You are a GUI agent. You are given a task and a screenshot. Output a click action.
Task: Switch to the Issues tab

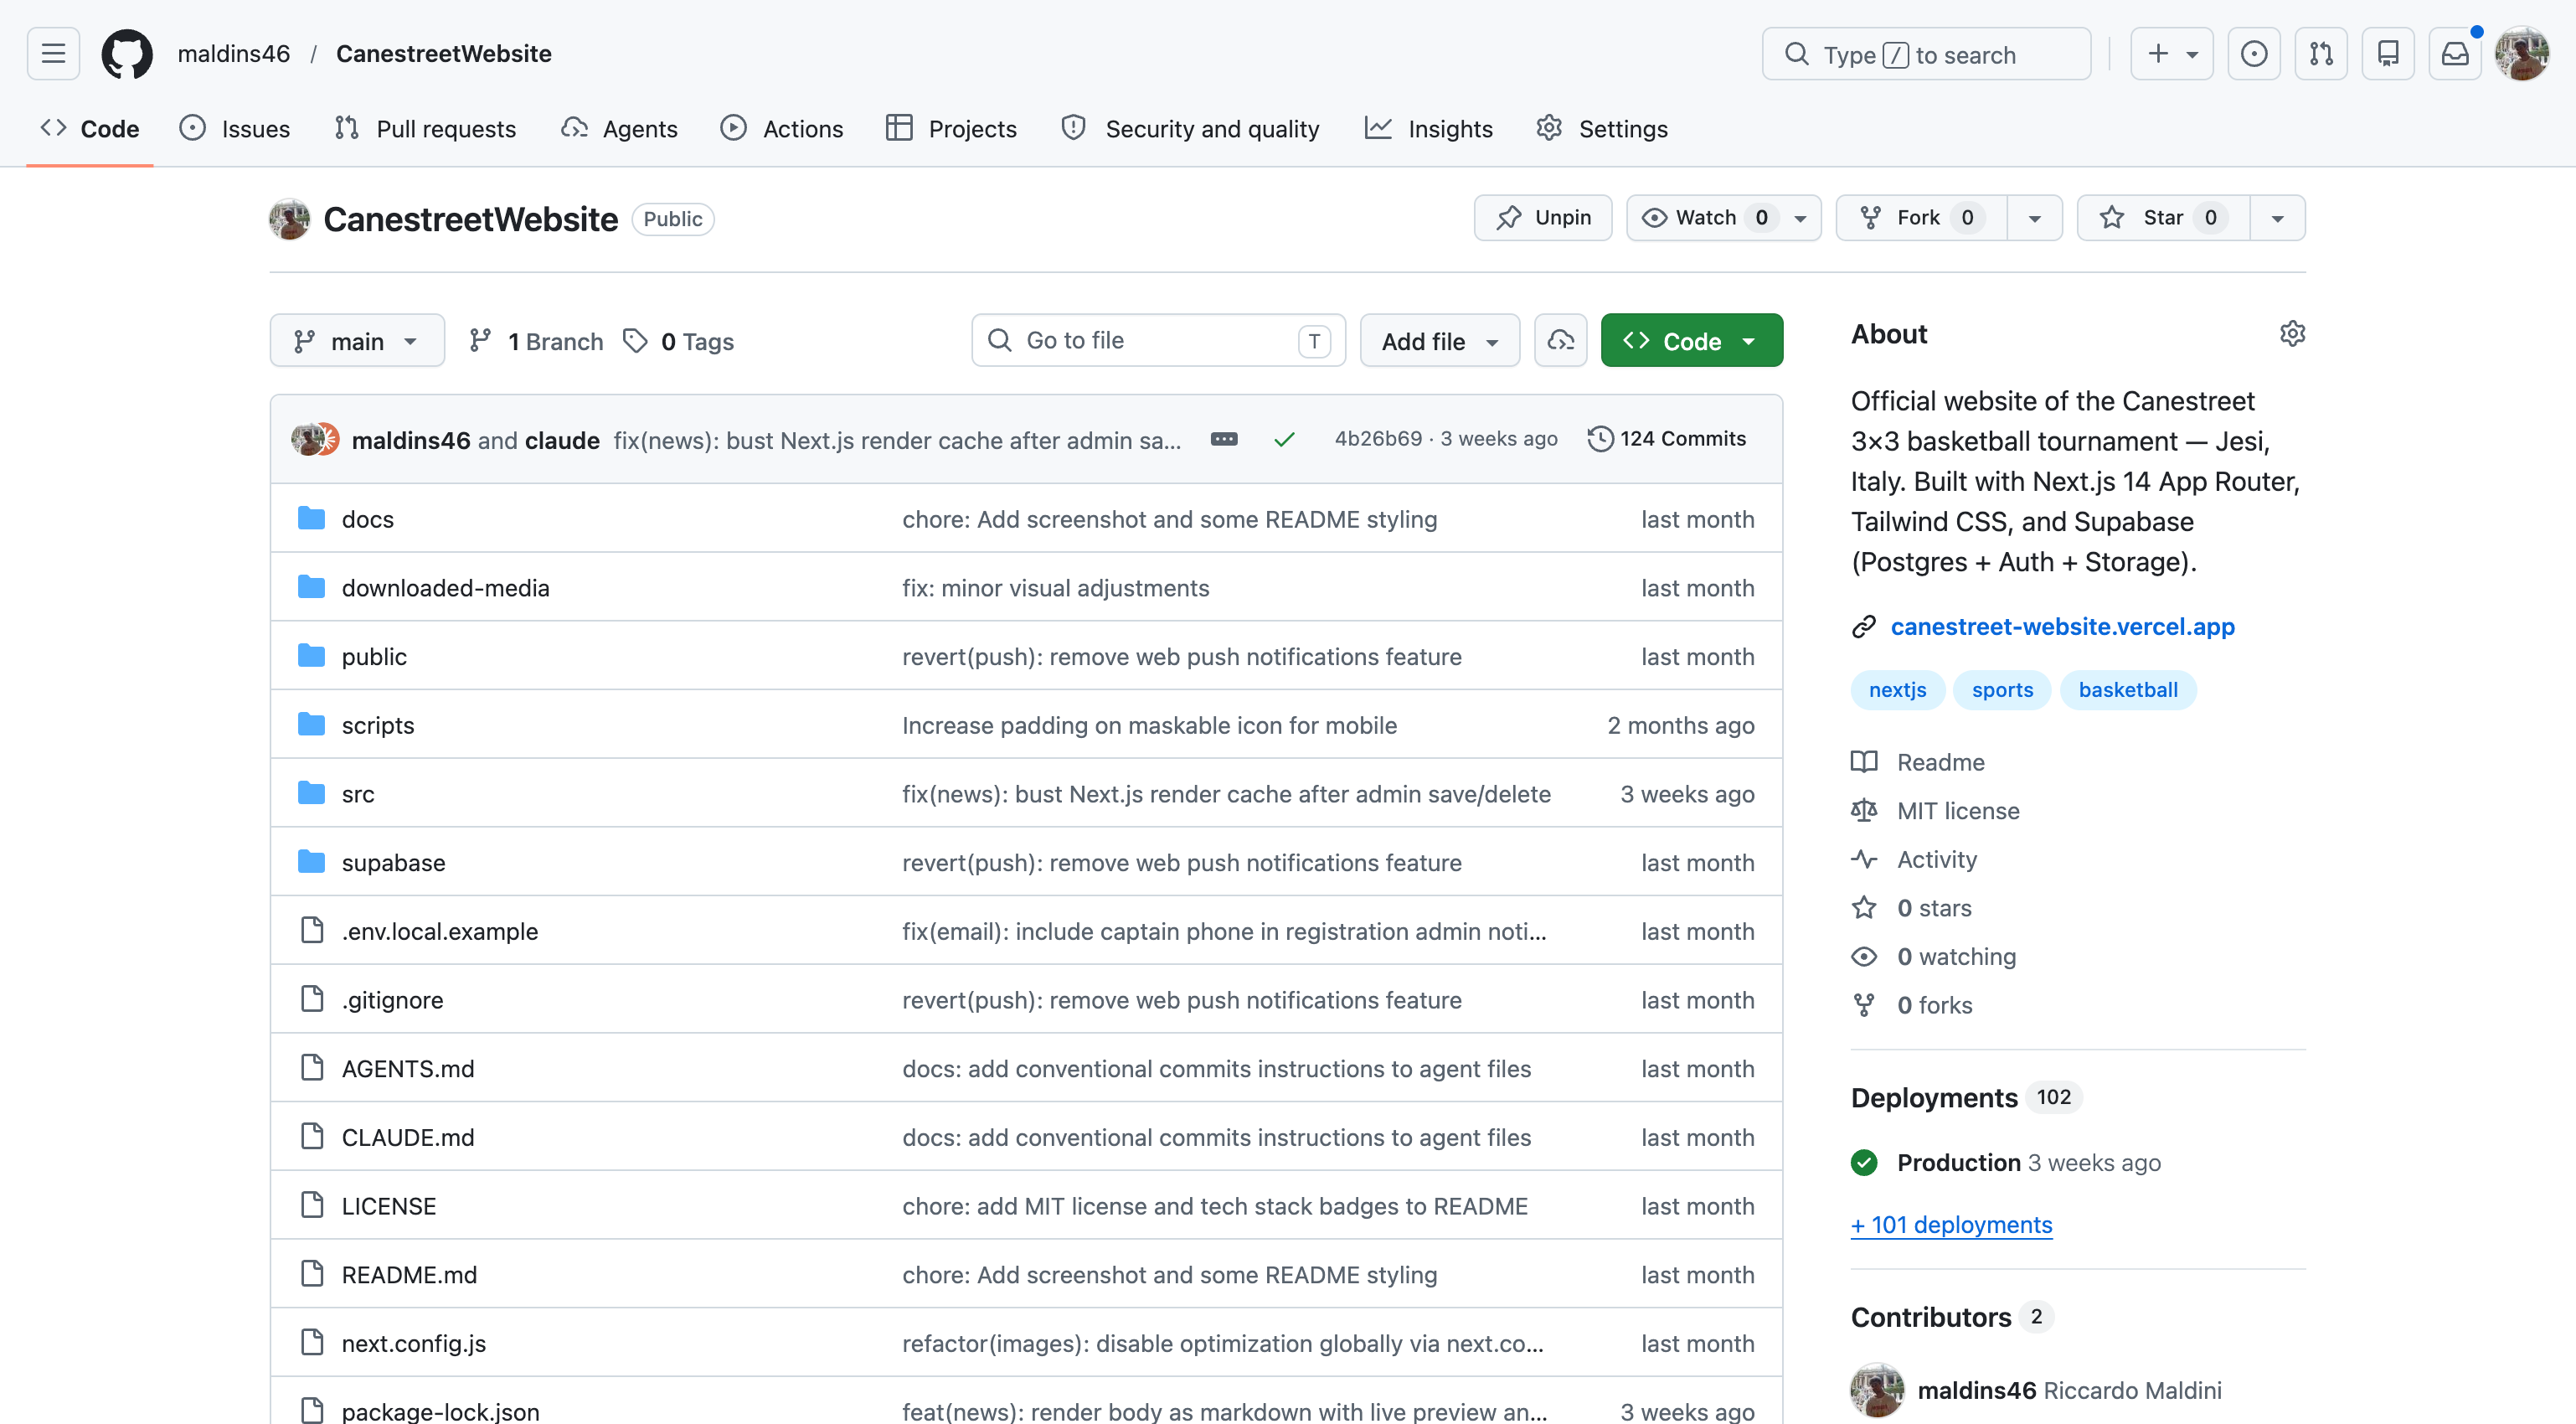(235, 129)
